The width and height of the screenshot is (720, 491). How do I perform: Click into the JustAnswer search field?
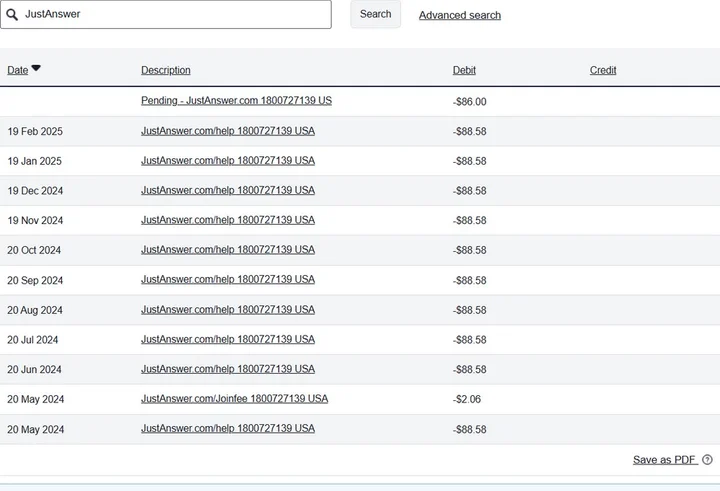pos(166,14)
